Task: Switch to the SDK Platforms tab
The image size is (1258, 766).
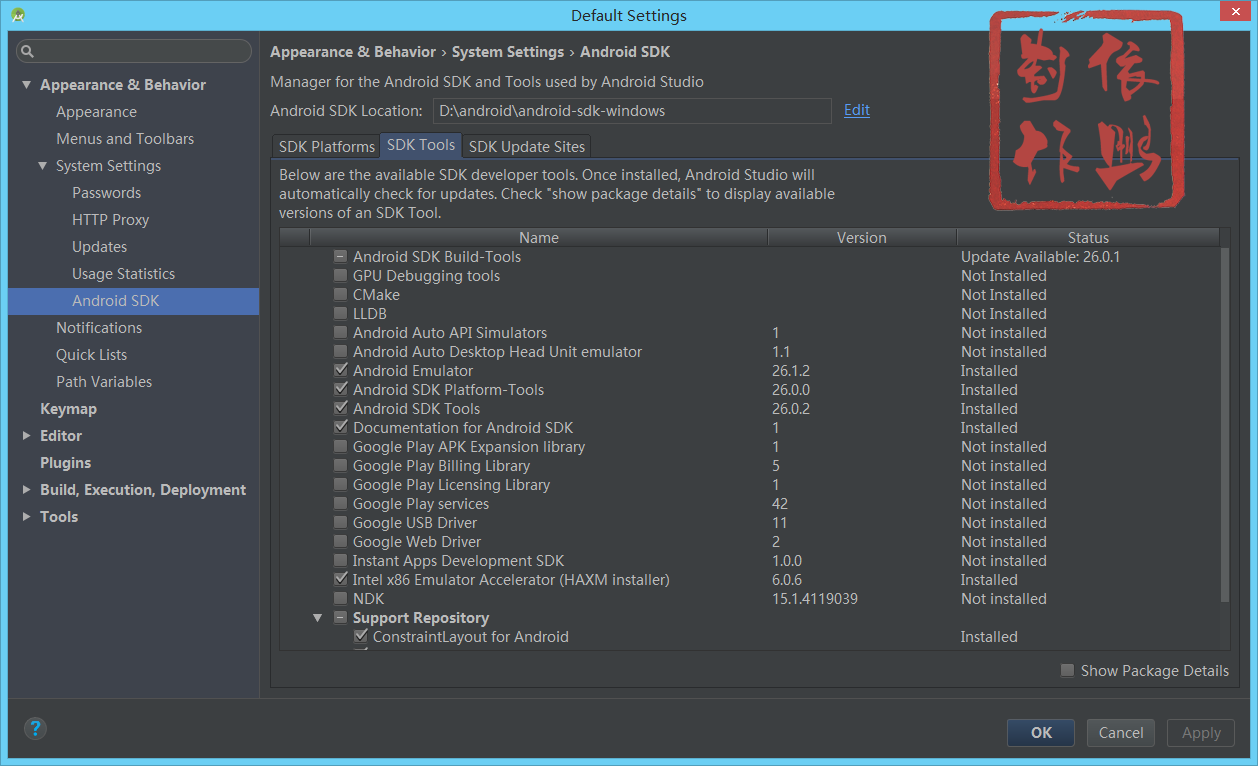Action: [x=326, y=146]
